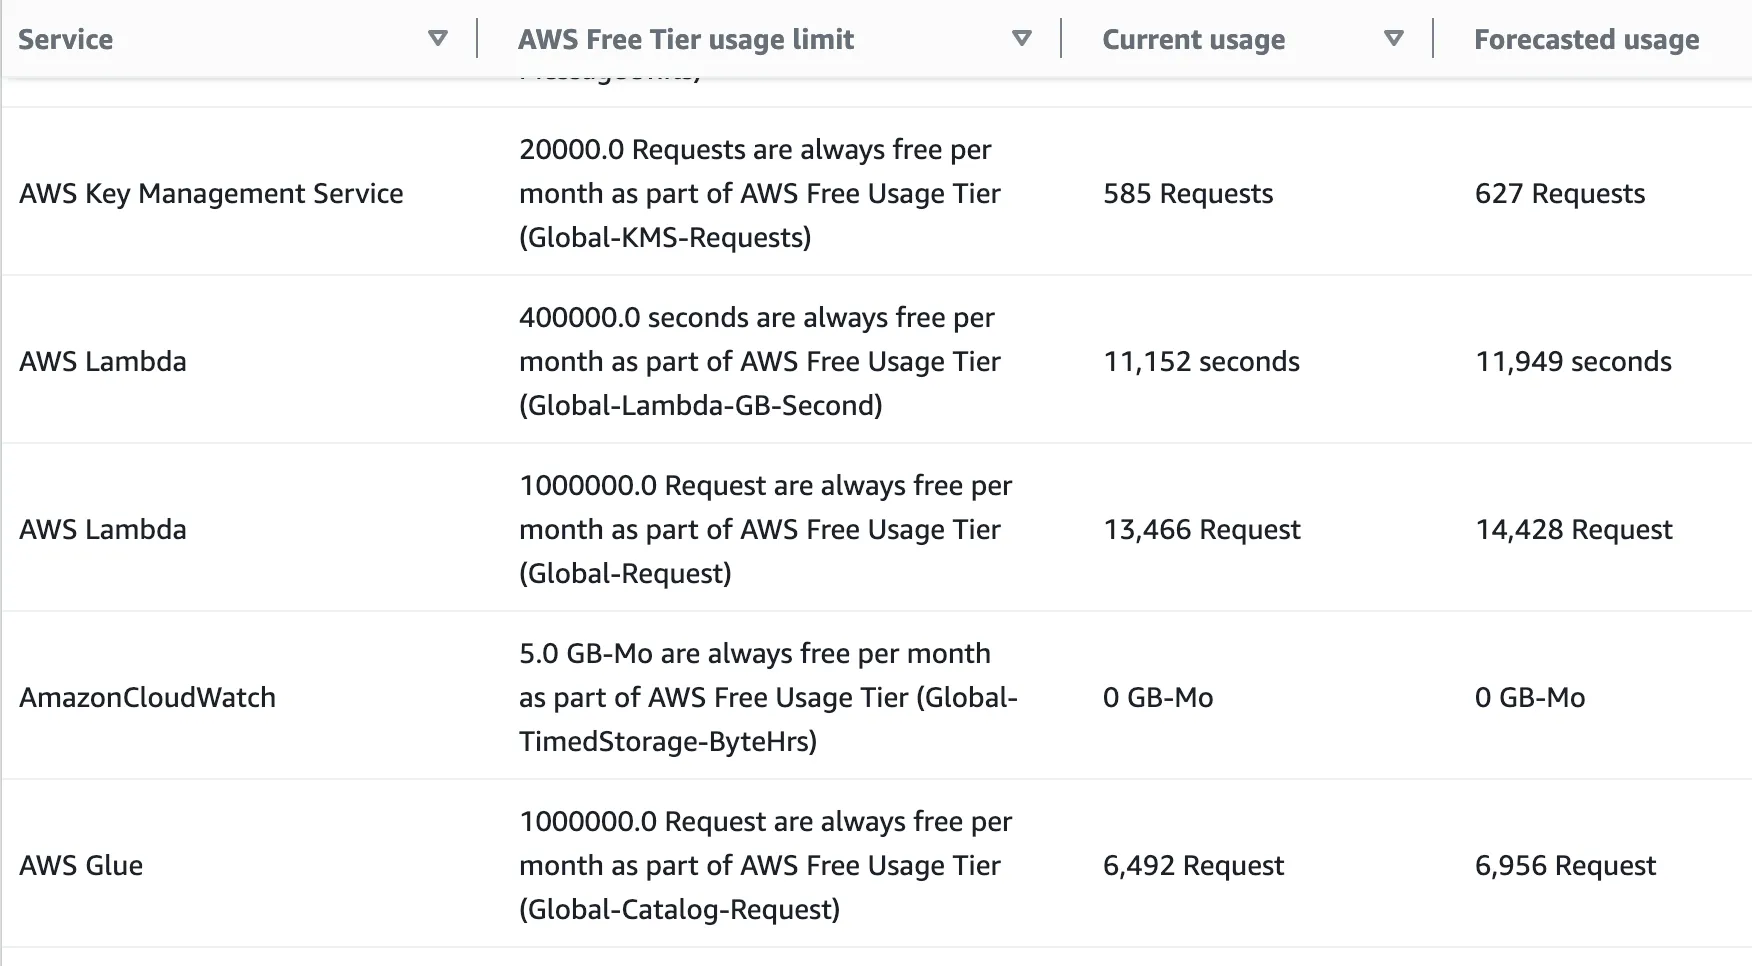This screenshot has width=1752, height=966.
Task: Select the AWS Key Management Service cell
Action: pos(211,194)
